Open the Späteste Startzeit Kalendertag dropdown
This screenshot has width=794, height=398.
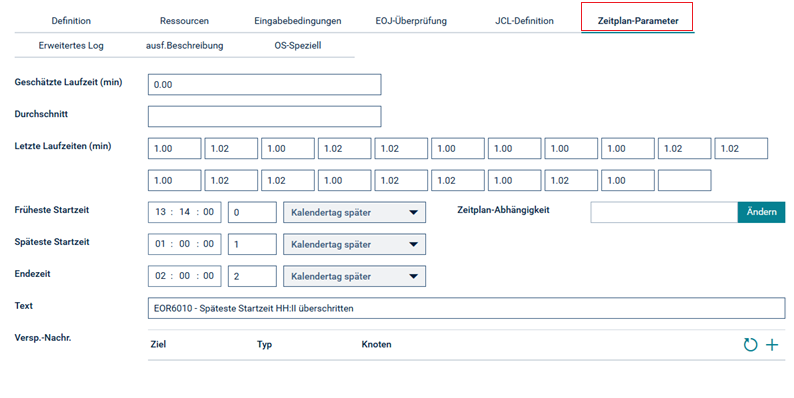pyautogui.click(x=354, y=244)
